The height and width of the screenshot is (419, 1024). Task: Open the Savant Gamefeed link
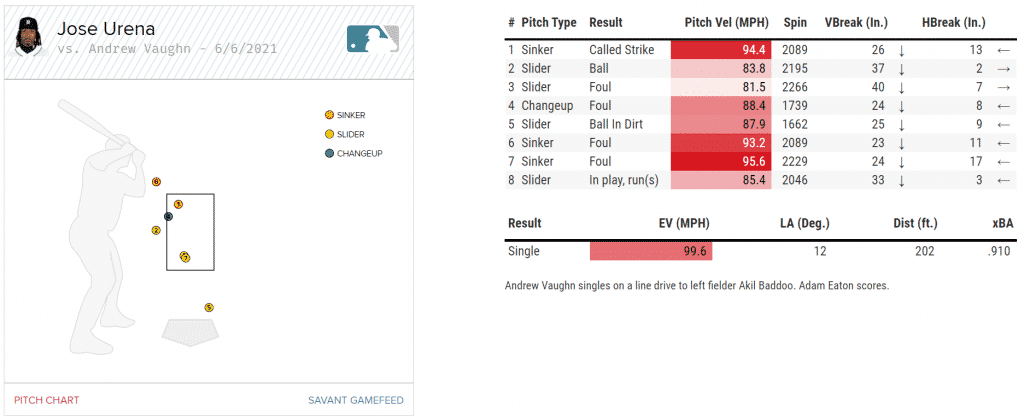pos(356,400)
